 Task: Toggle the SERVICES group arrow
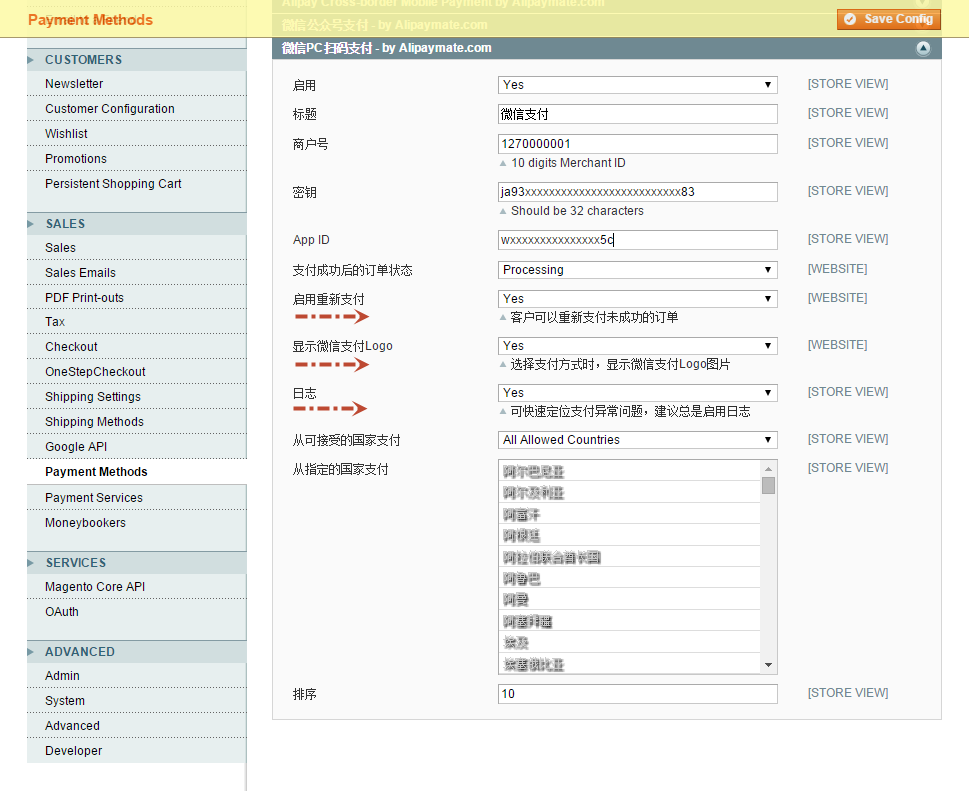coord(30,563)
